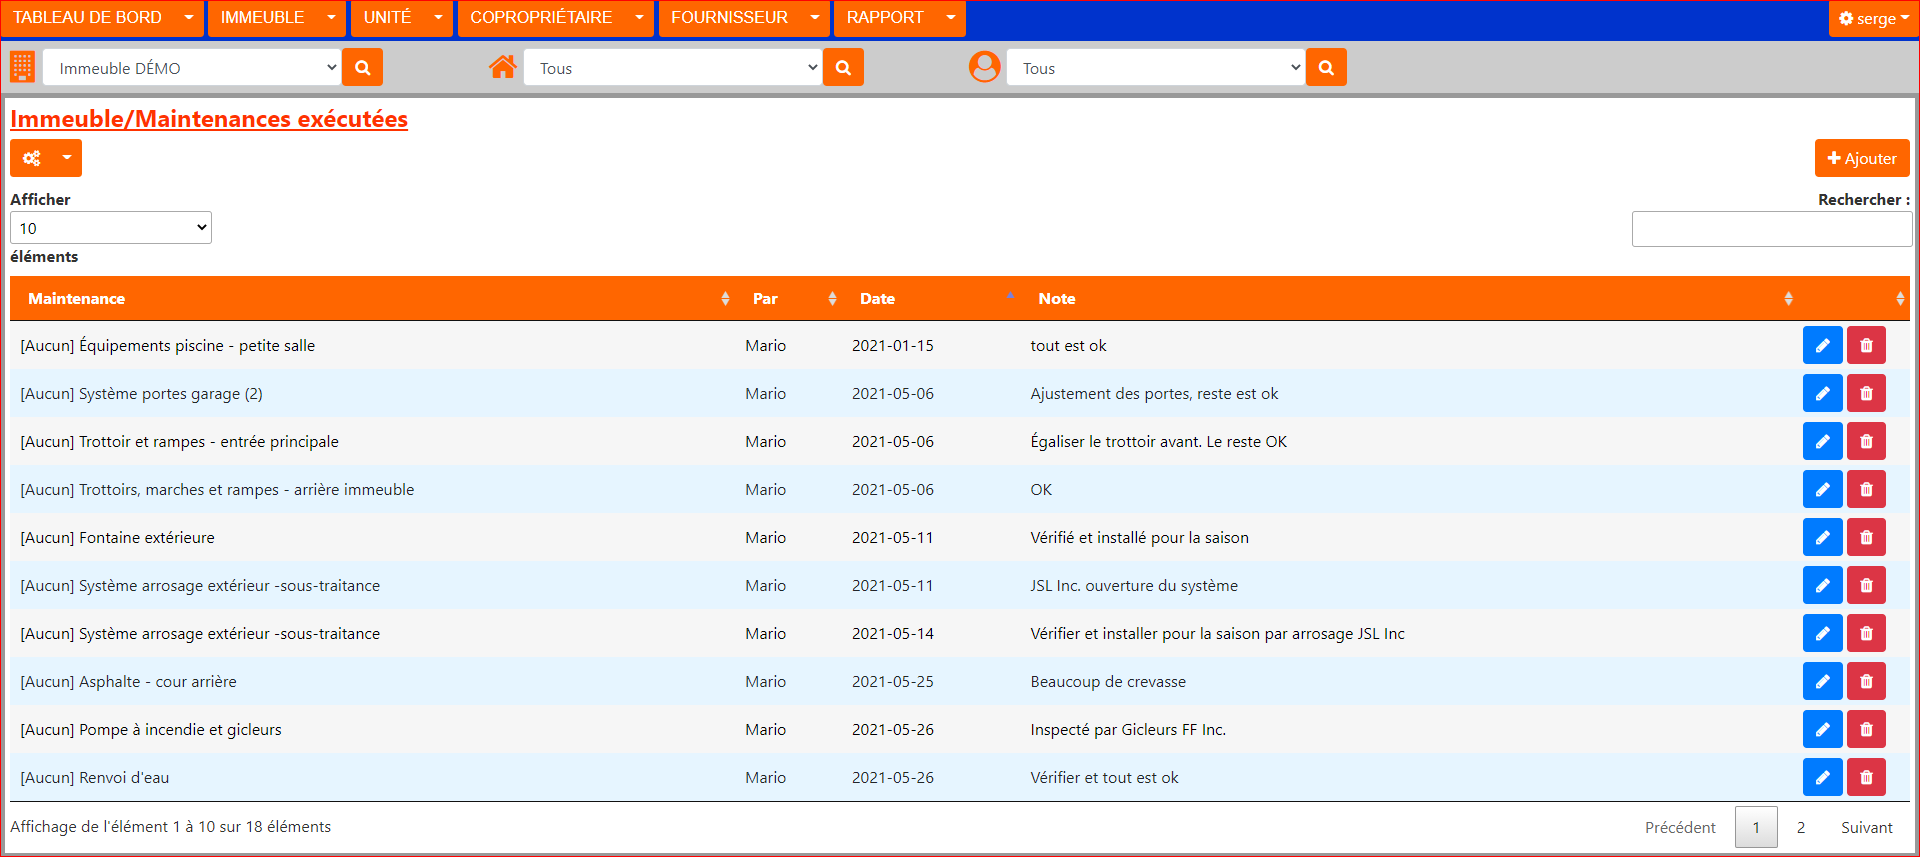Click the Suivant pagination link
1920x857 pixels.
1866,828
